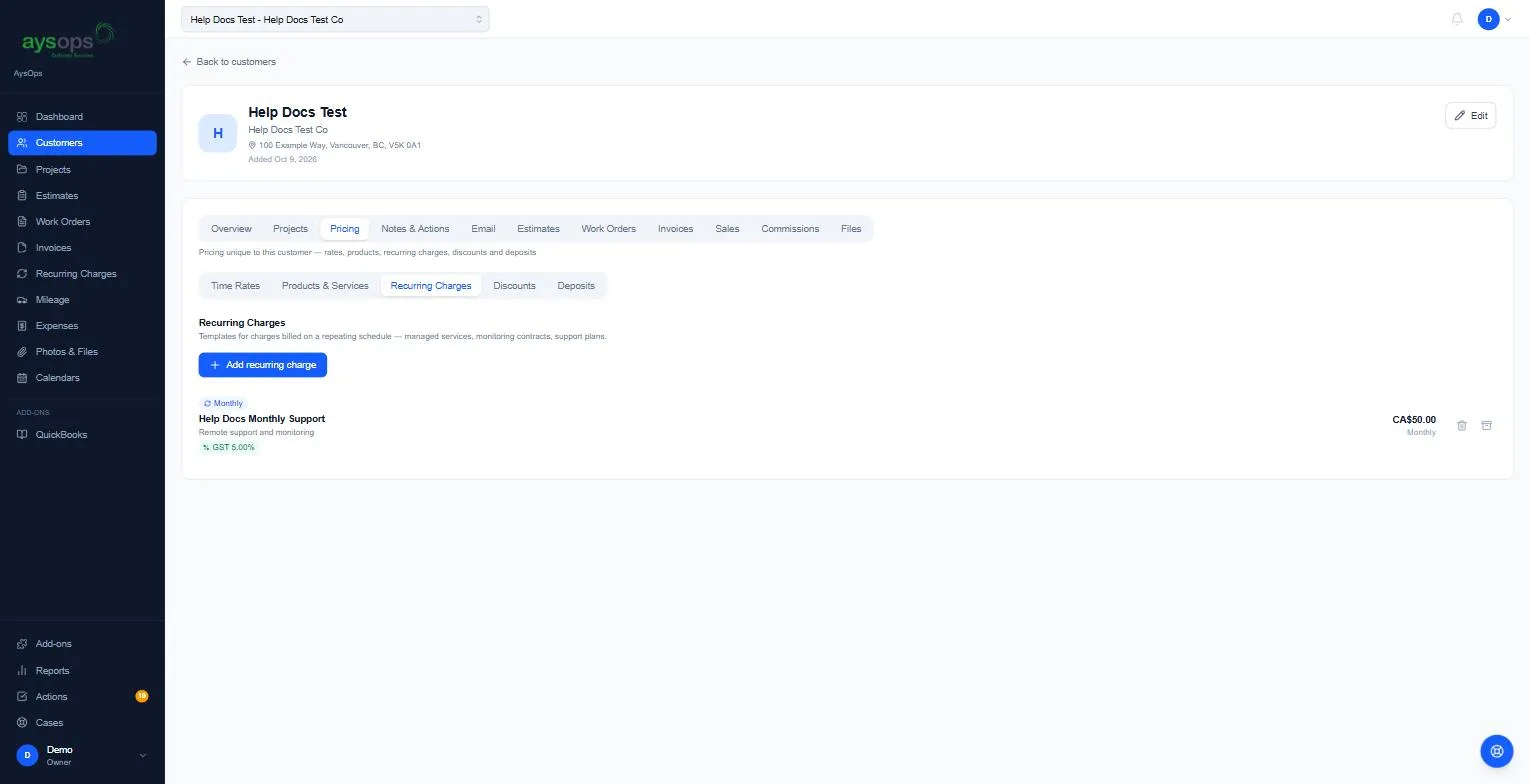
Task: Click the CA$50.00 amount
Action: pyautogui.click(x=1414, y=420)
